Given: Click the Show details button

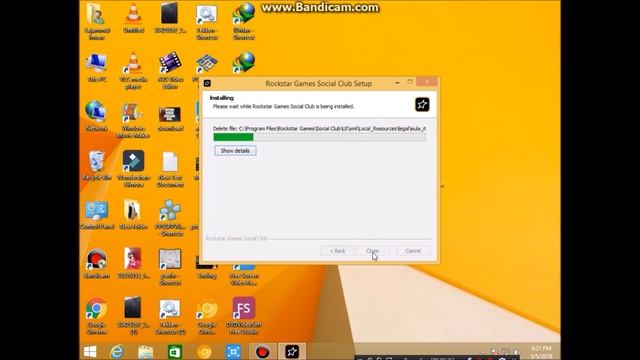Looking at the screenshot, I should click(x=235, y=151).
